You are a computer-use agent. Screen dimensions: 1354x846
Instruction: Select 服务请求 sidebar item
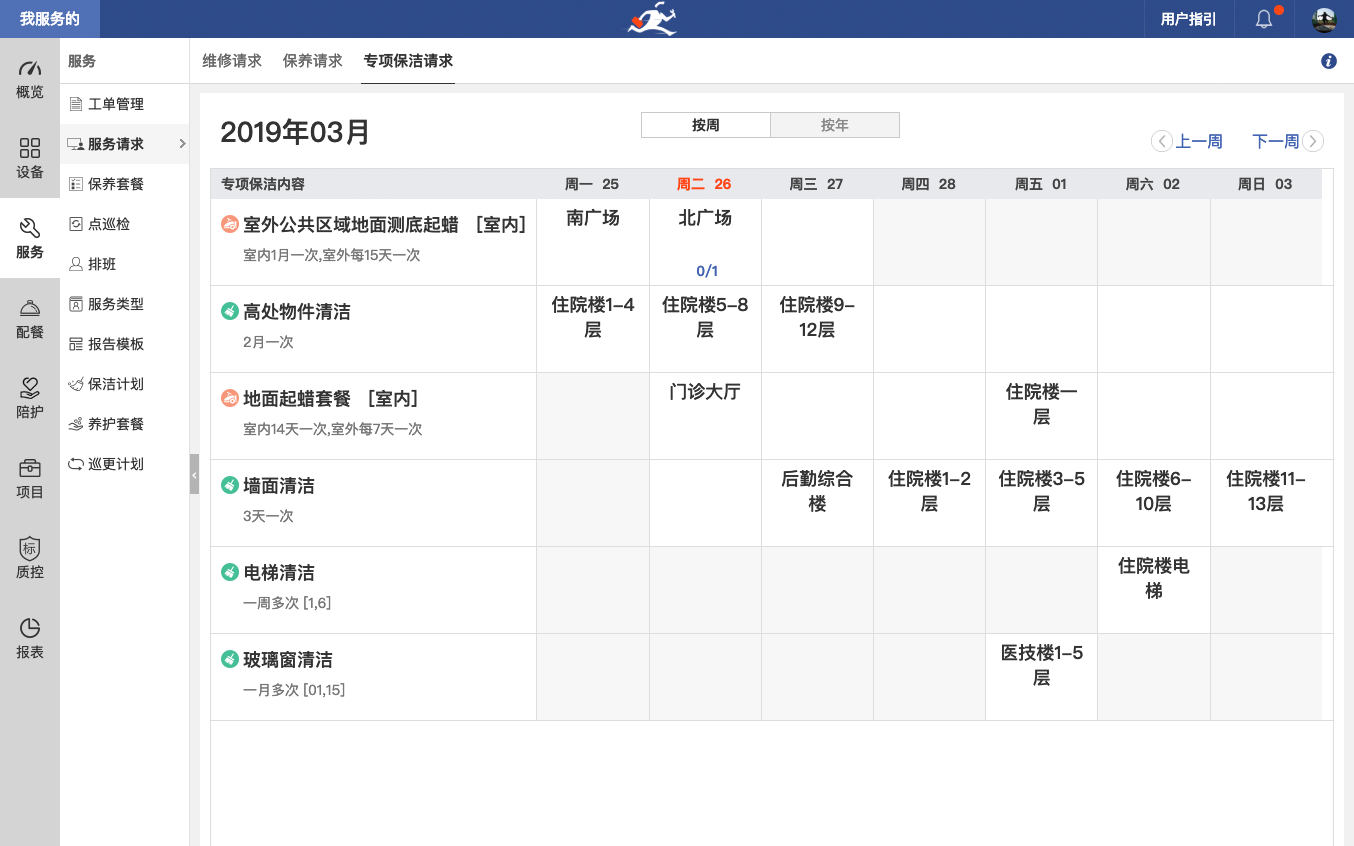(x=125, y=144)
